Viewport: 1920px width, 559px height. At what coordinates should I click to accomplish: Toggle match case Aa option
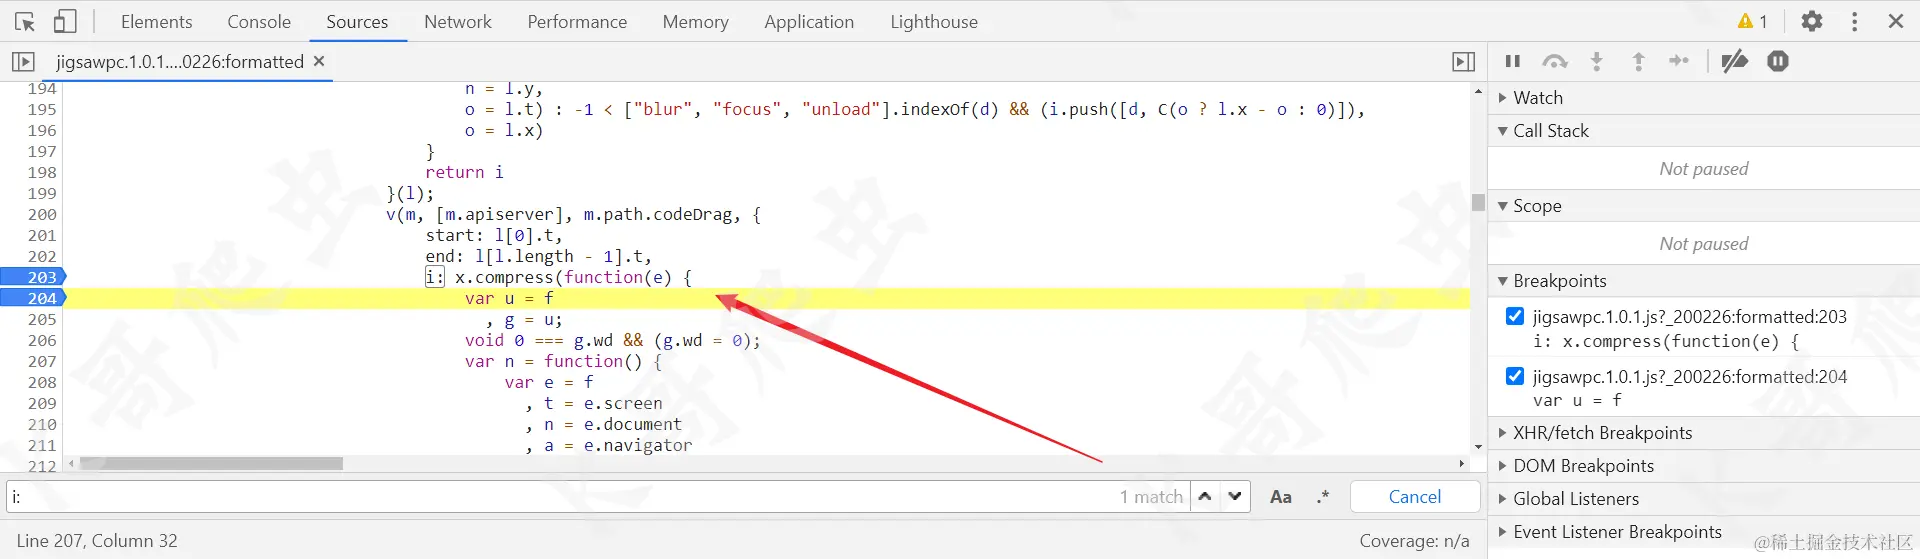(x=1281, y=496)
